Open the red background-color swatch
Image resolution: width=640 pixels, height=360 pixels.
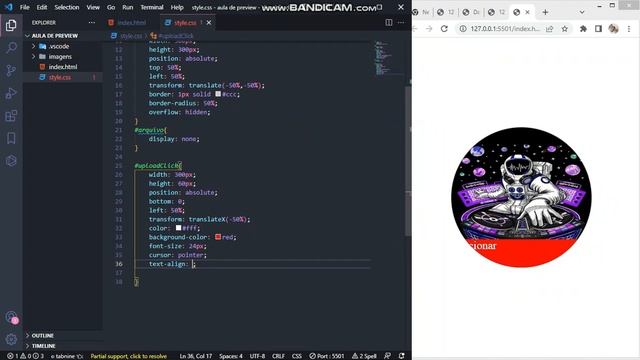(218, 237)
